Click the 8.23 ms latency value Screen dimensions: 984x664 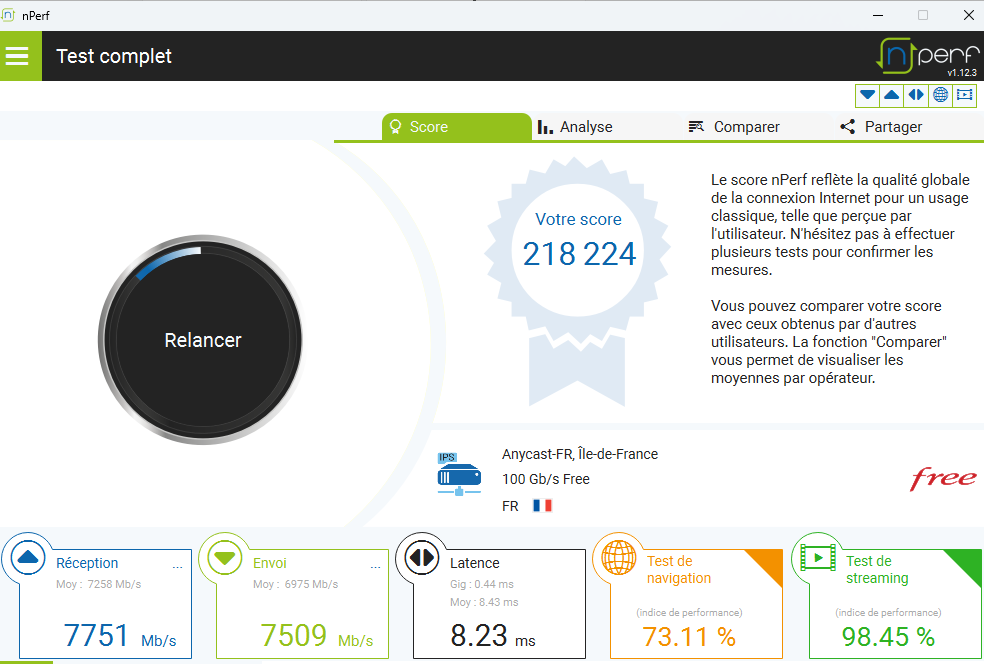pyautogui.click(x=493, y=636)
